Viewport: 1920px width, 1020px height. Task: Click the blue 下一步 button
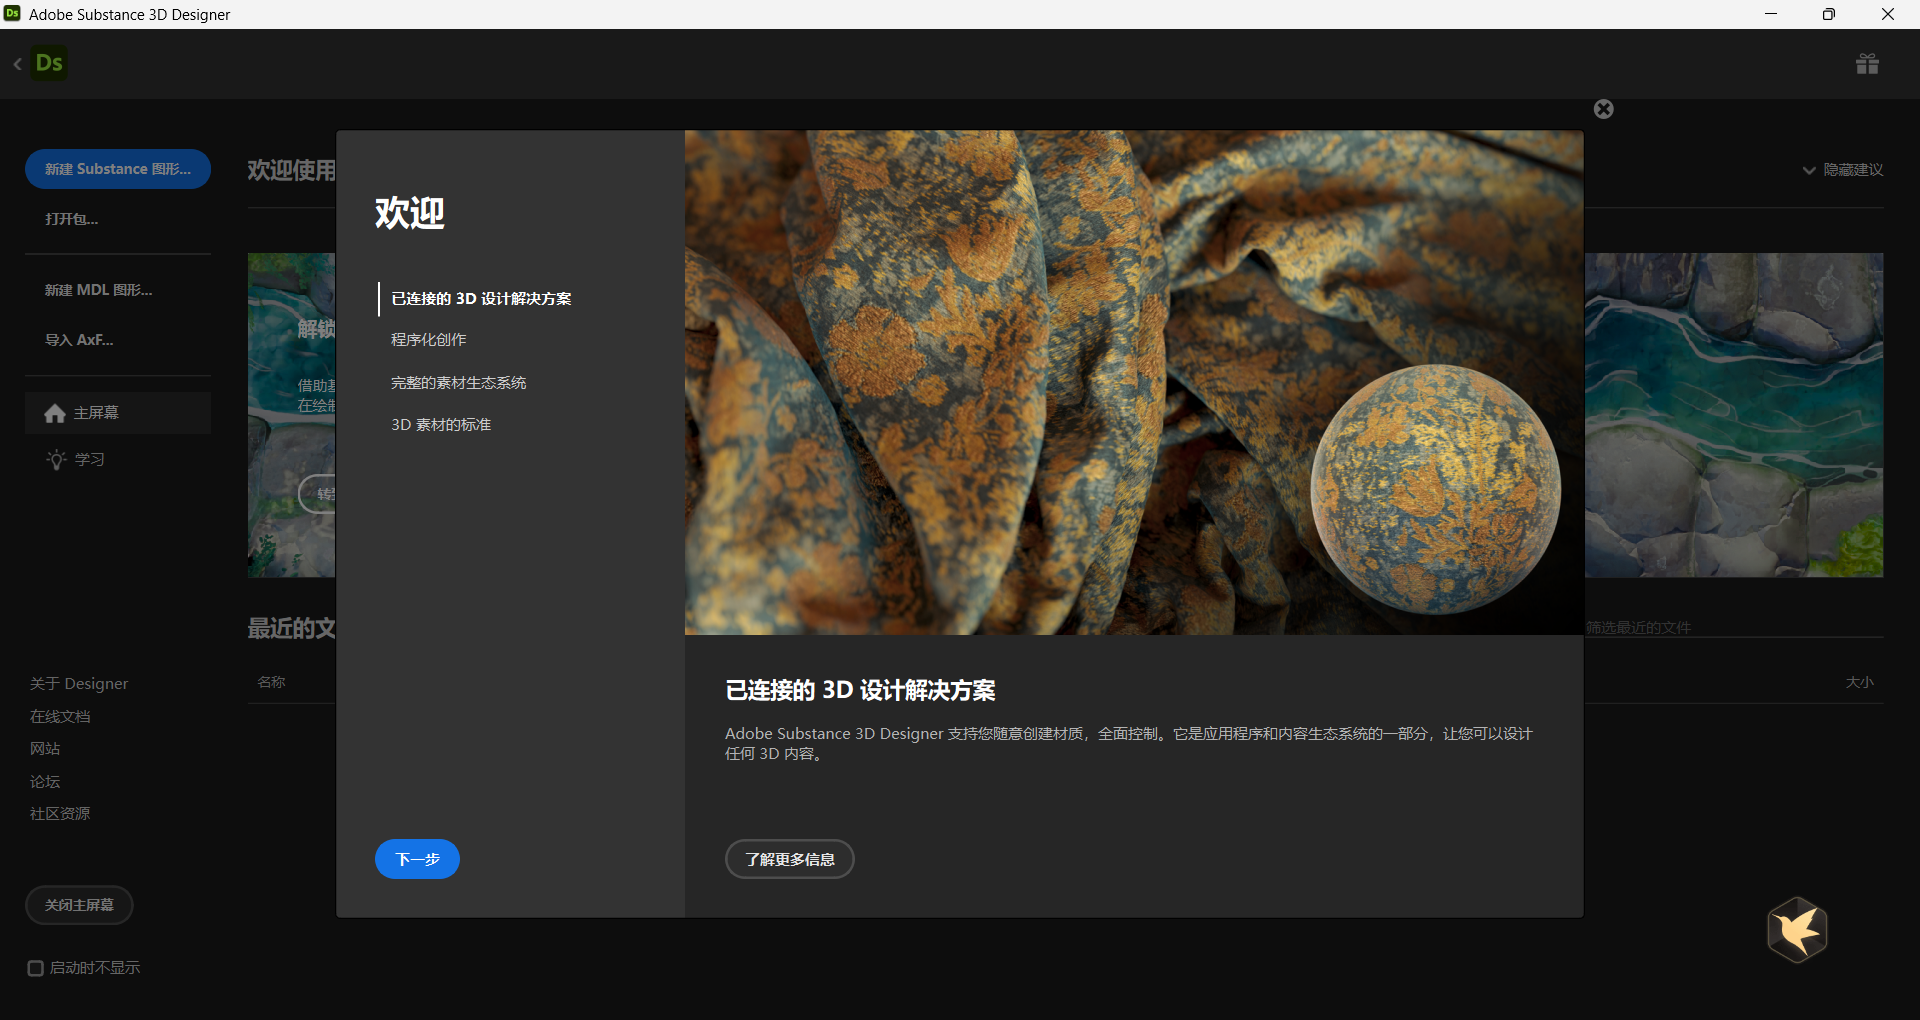pyautogui.click(x=417, y=859)
